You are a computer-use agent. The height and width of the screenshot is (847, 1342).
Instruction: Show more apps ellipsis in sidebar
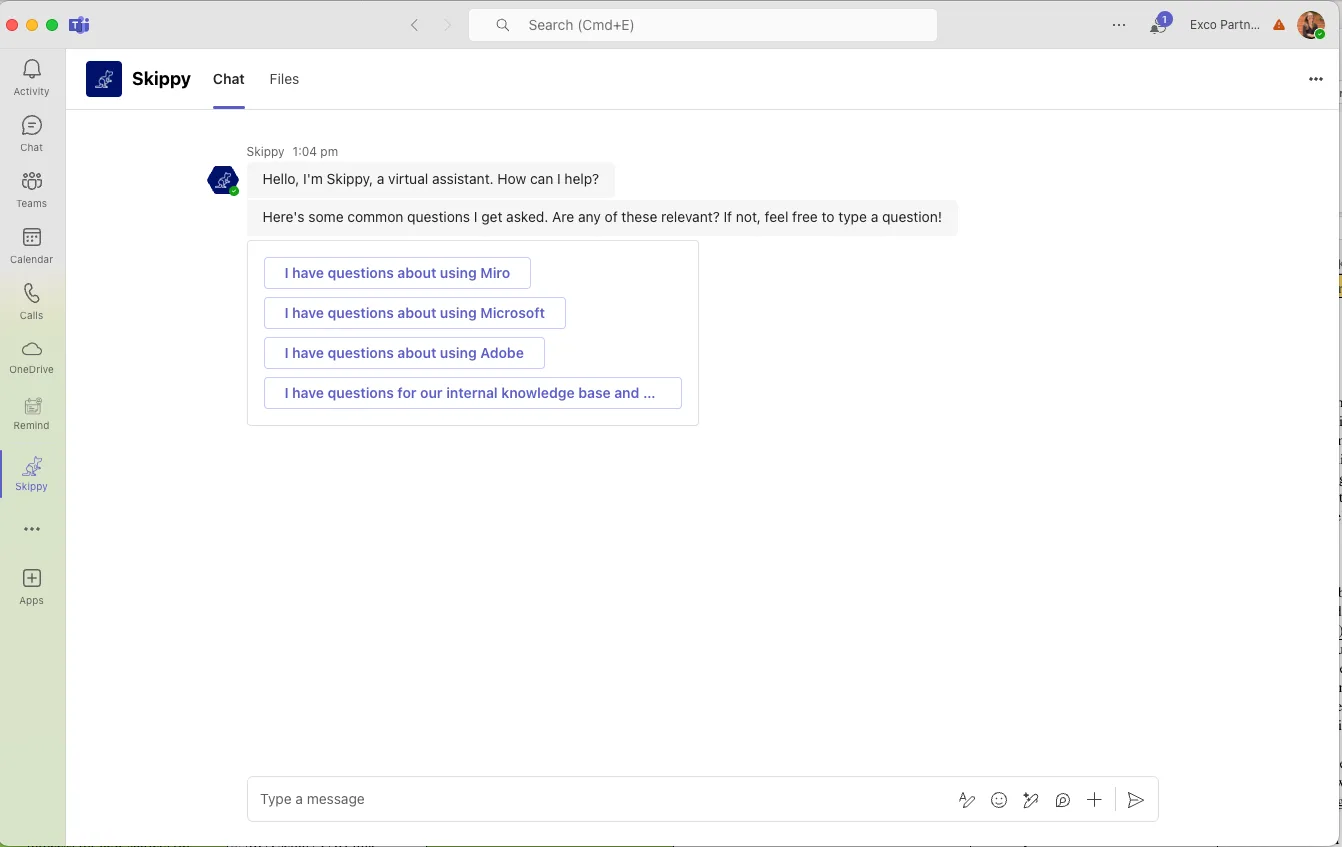pyautogui.click(x=32, y=529)
